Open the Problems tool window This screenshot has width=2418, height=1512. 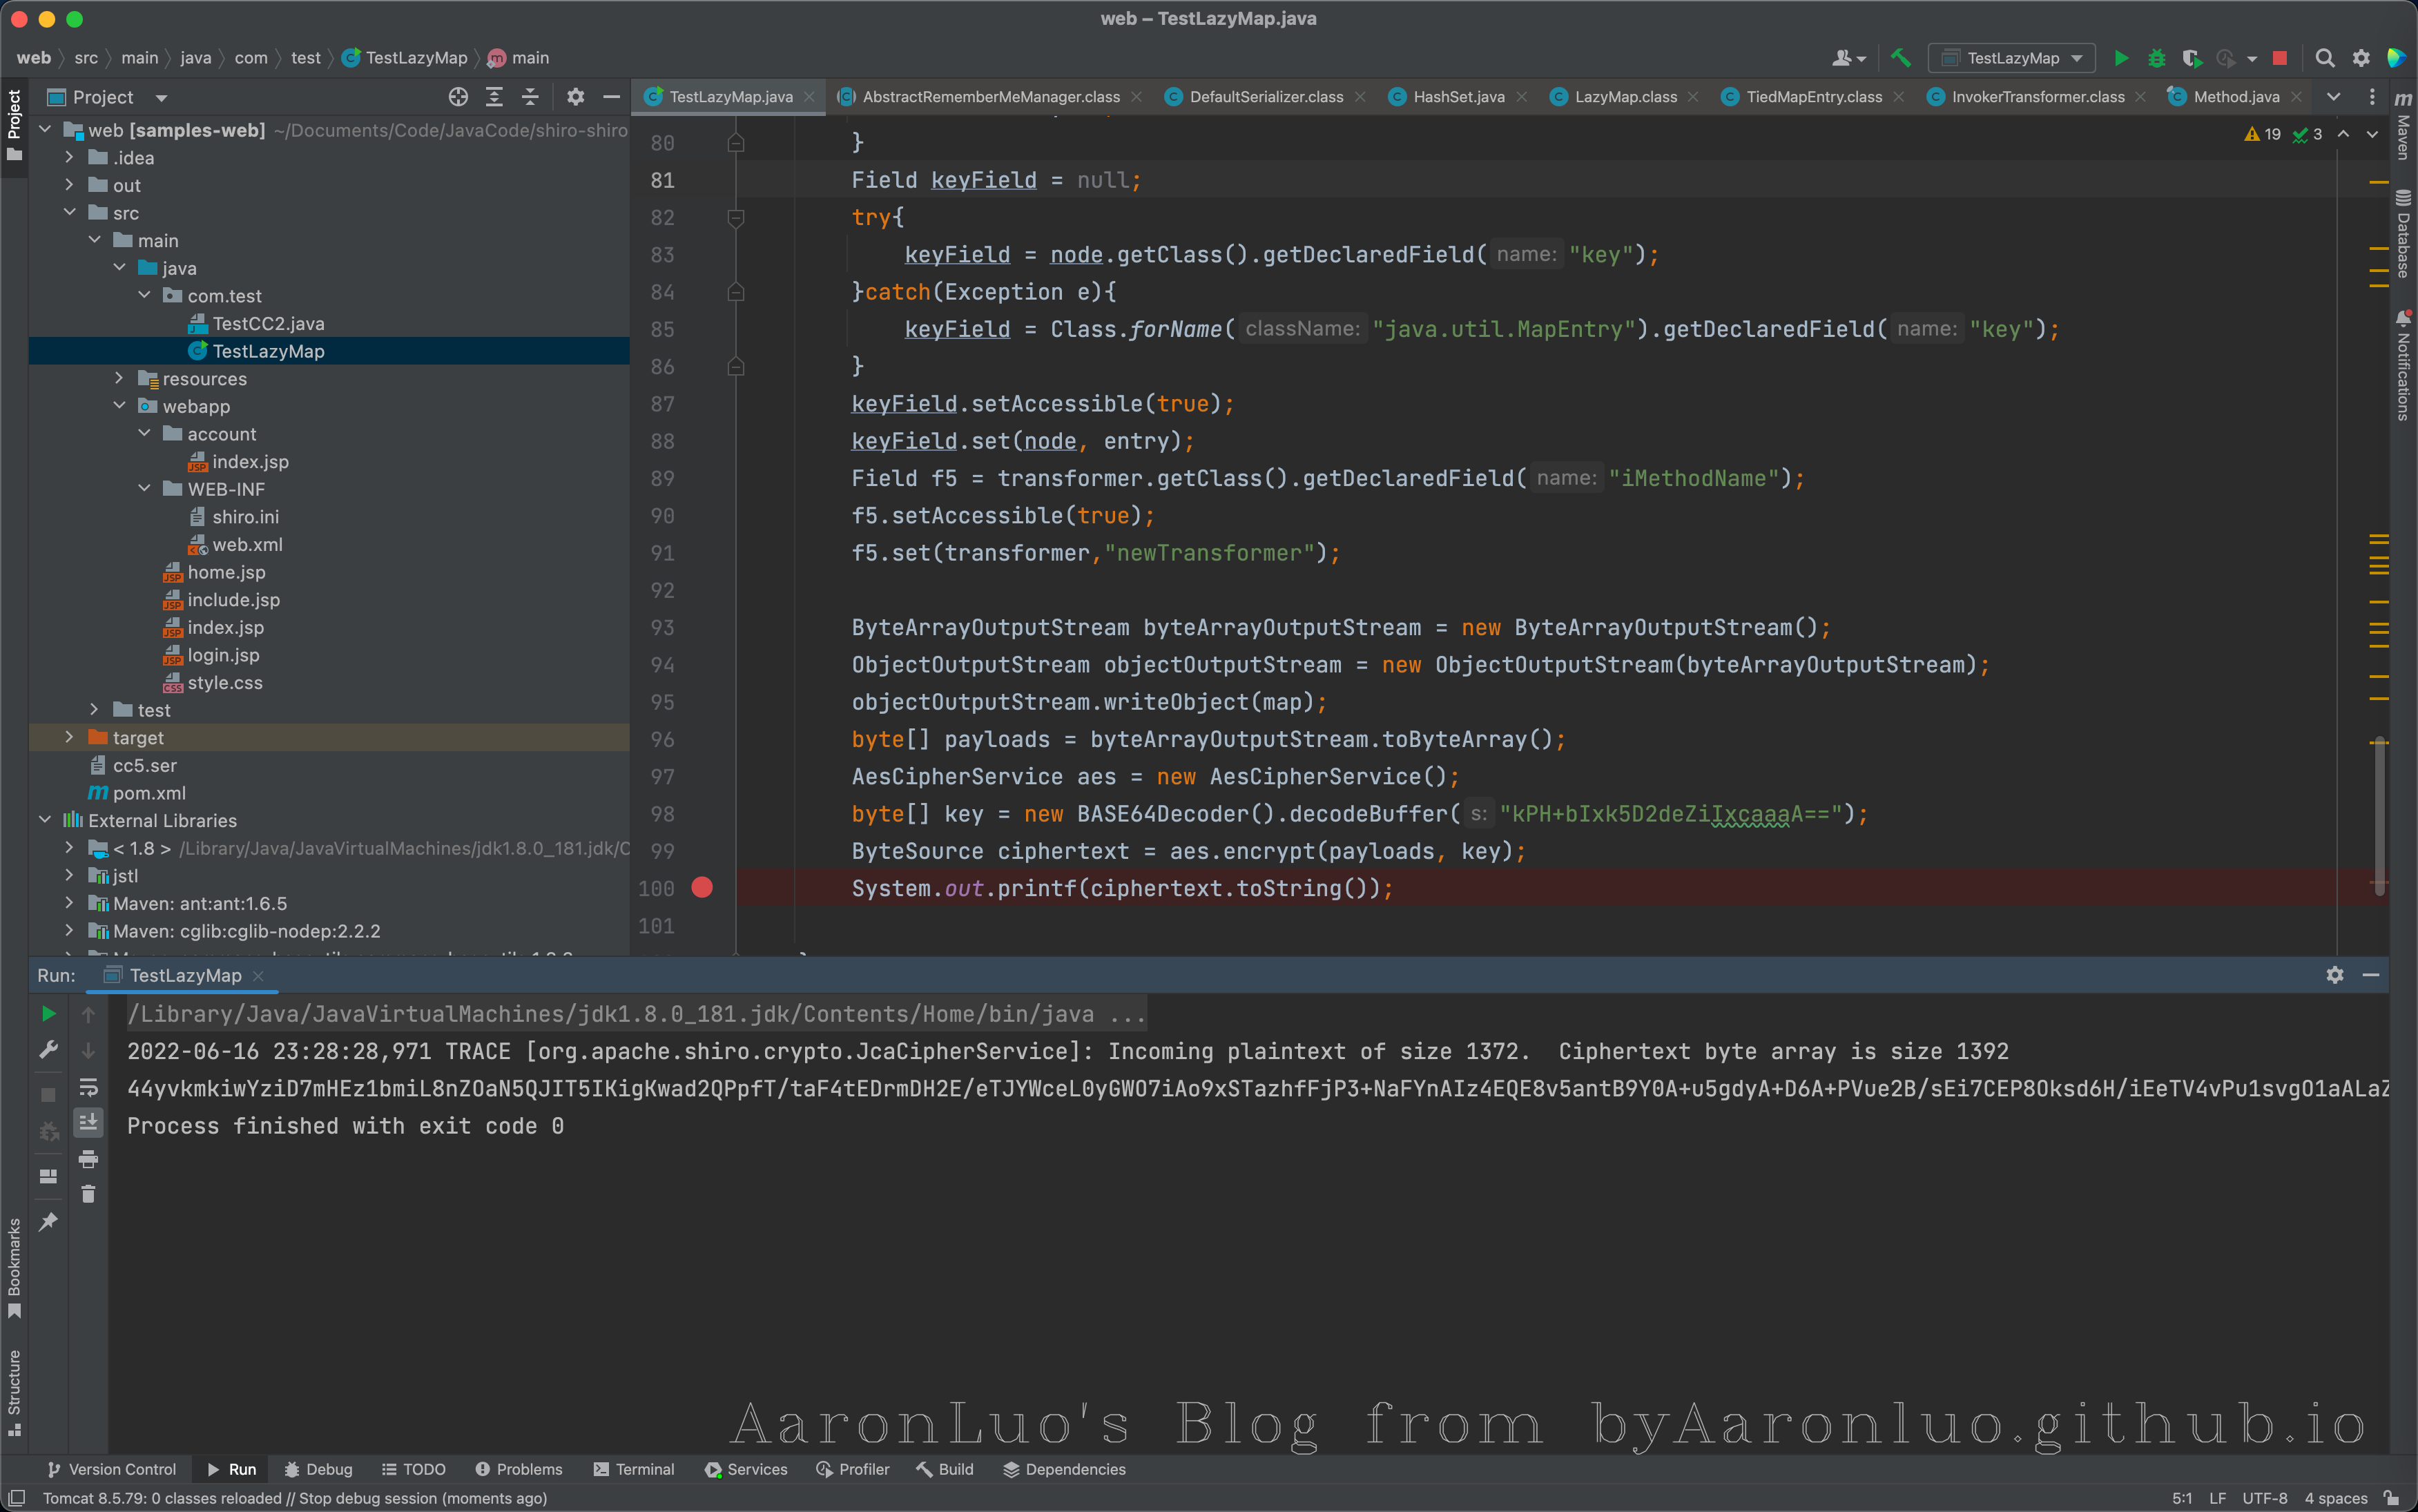518,1469
